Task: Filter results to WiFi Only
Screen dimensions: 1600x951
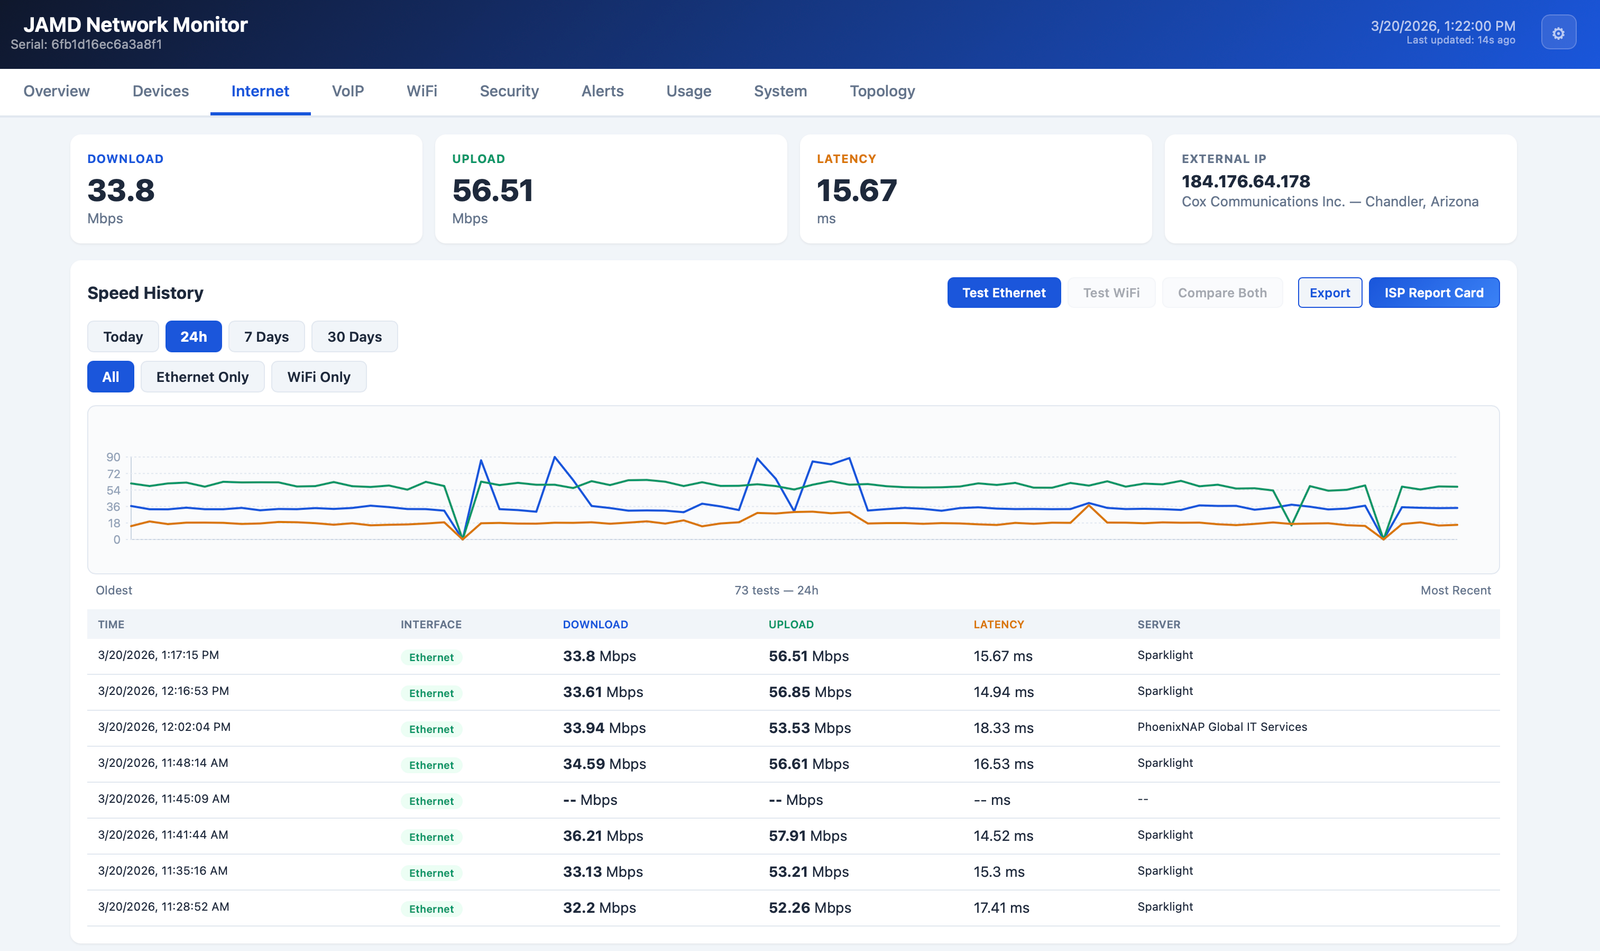Action: pyautogui.click(x=318, y=377)
